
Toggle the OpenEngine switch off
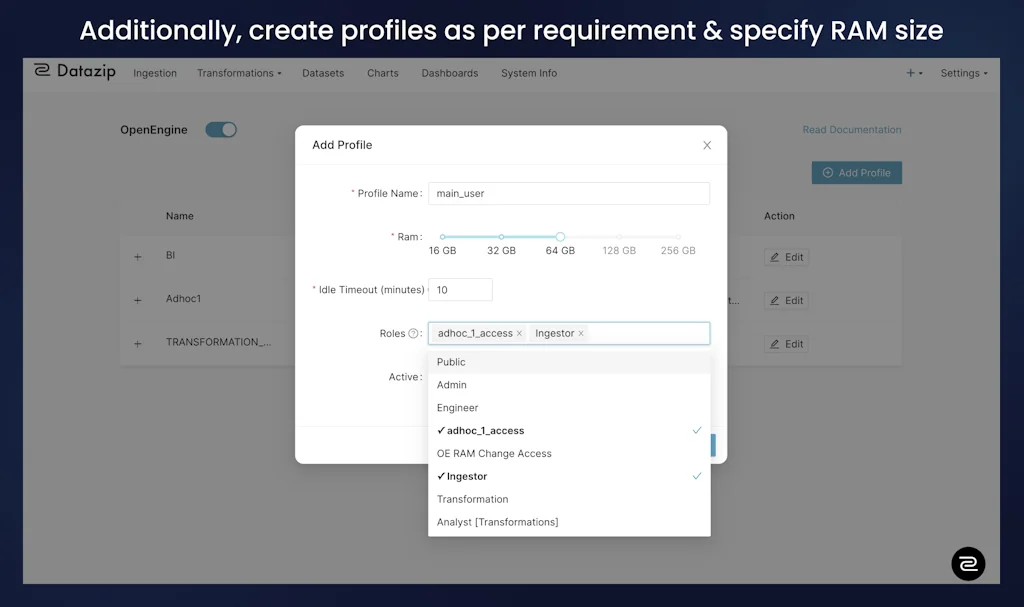[x=220, y=129]
